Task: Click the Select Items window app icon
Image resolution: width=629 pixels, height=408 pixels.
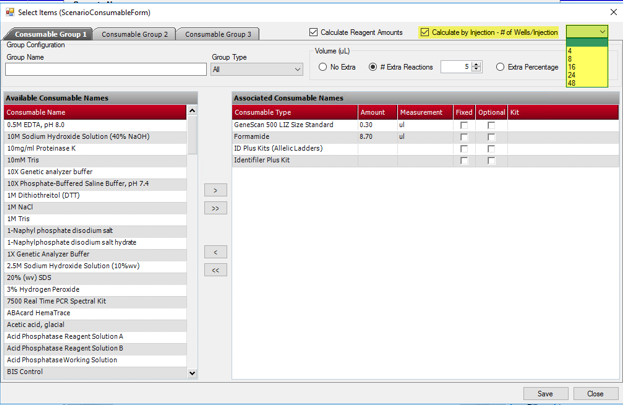Action: [9, 12]
